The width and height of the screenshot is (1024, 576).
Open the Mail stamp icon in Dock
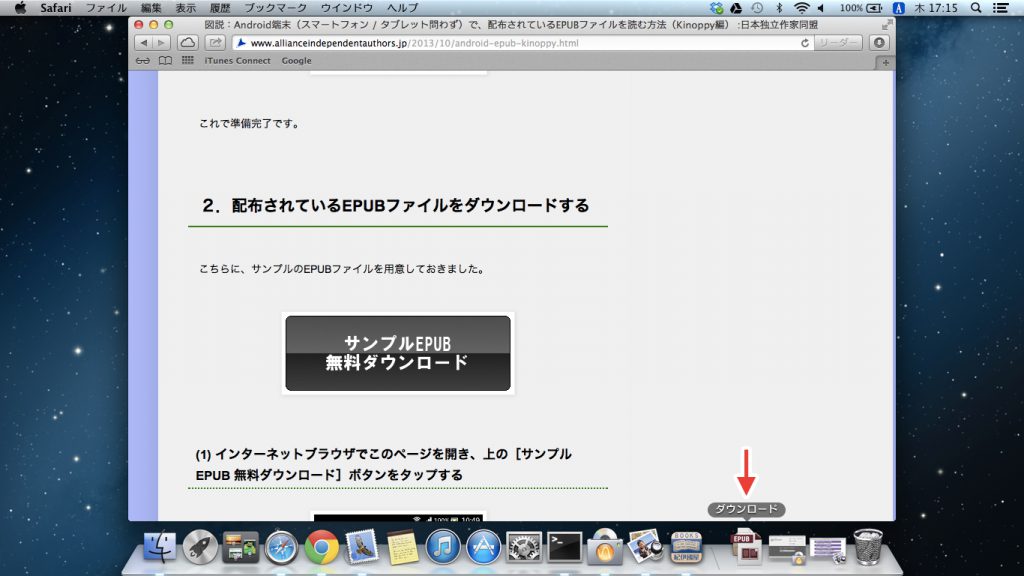tap(362, 547)
